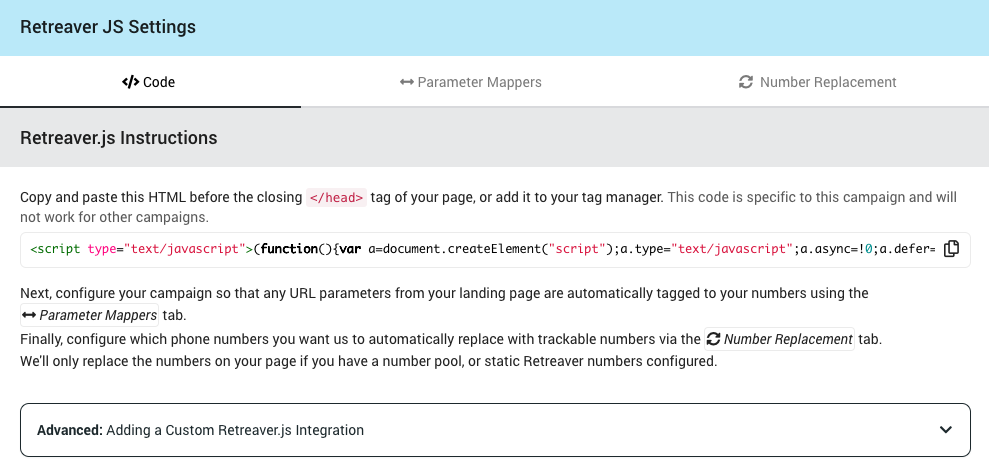This screenshot has width=989, height=475.
Task: Click the Retreaver JS Settings header title
Action: pyautogui.click(x=108, y=27)
